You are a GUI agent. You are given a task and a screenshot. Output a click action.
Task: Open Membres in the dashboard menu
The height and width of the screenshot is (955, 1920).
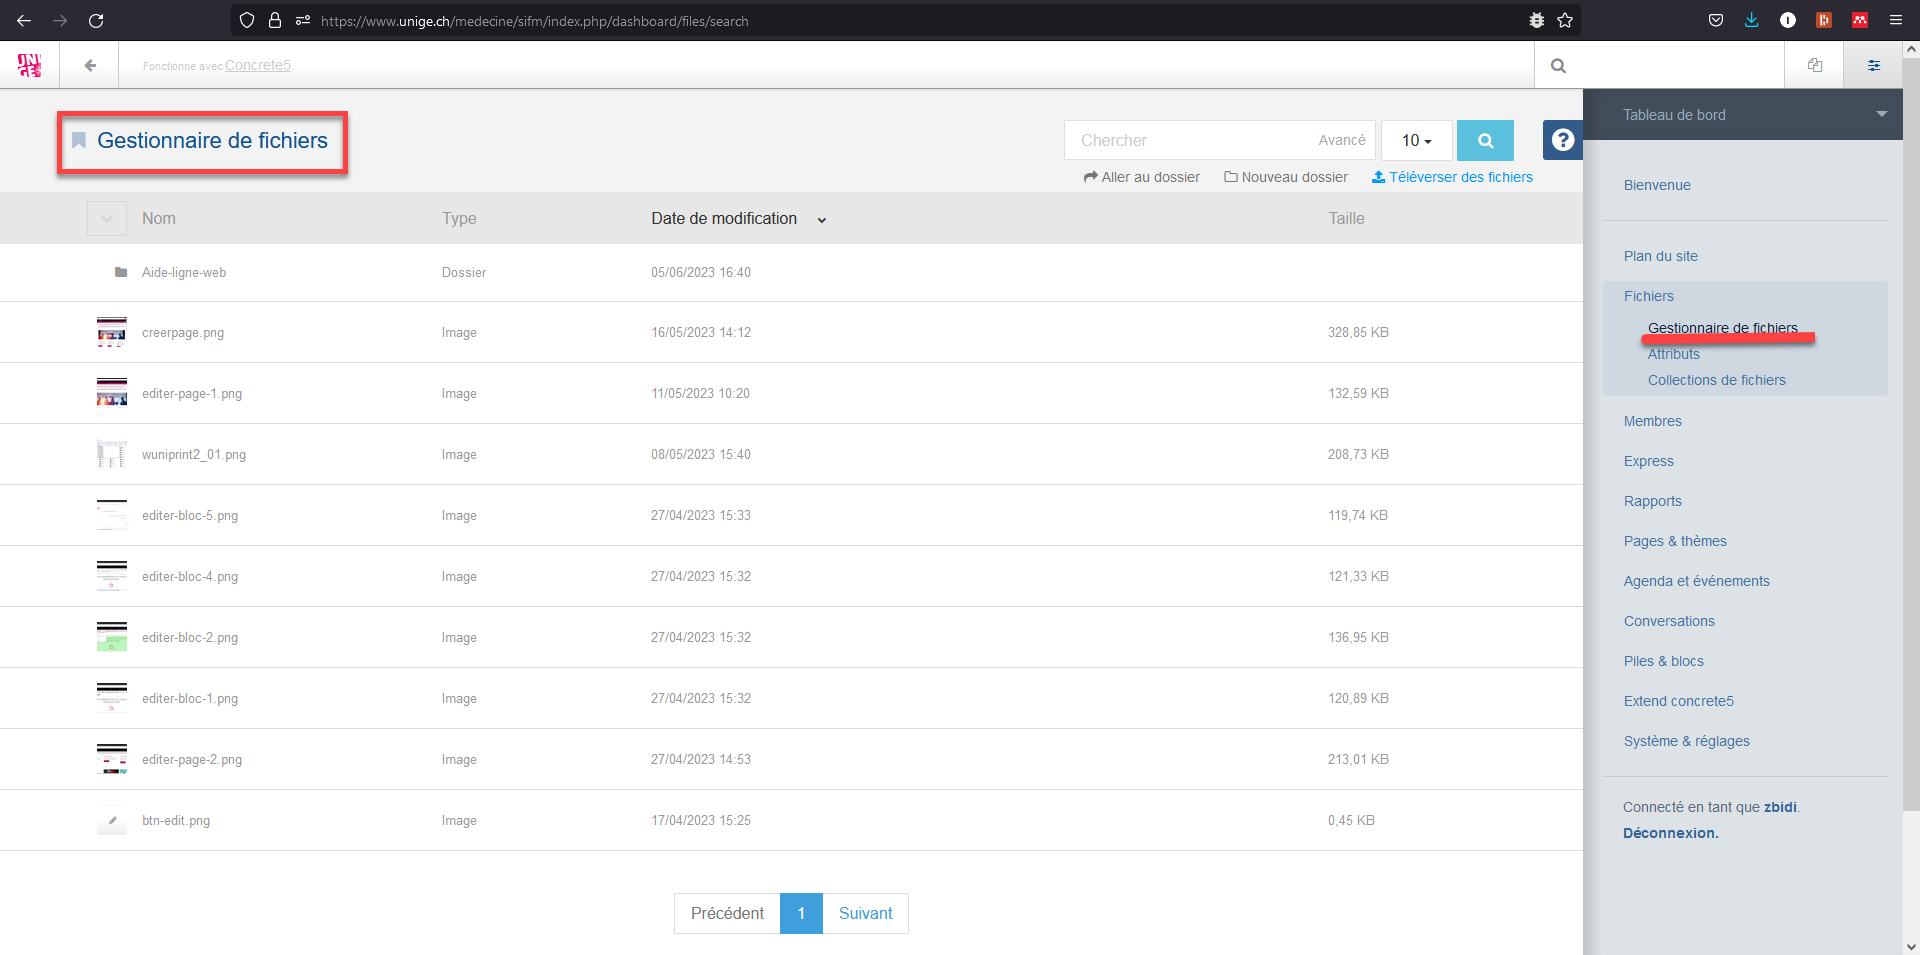(1652, 421)
